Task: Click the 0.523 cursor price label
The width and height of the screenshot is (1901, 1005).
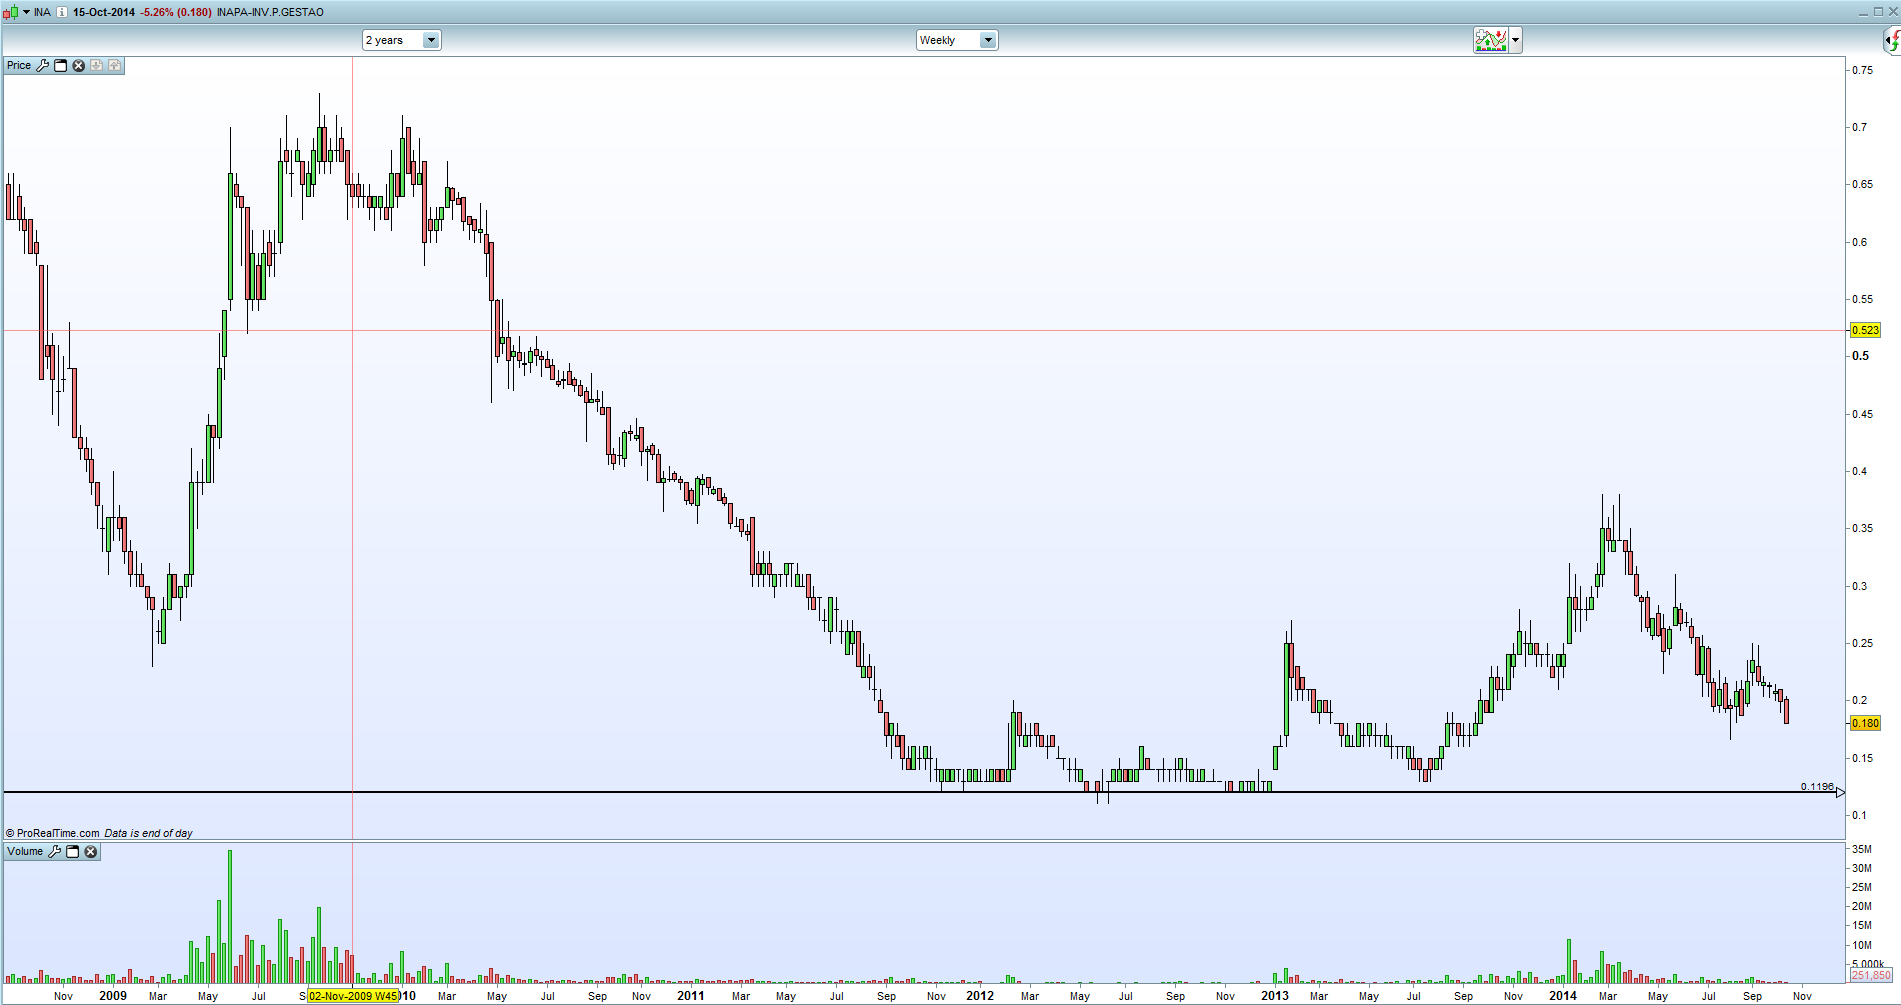Action: click(x=1865, y=330)
